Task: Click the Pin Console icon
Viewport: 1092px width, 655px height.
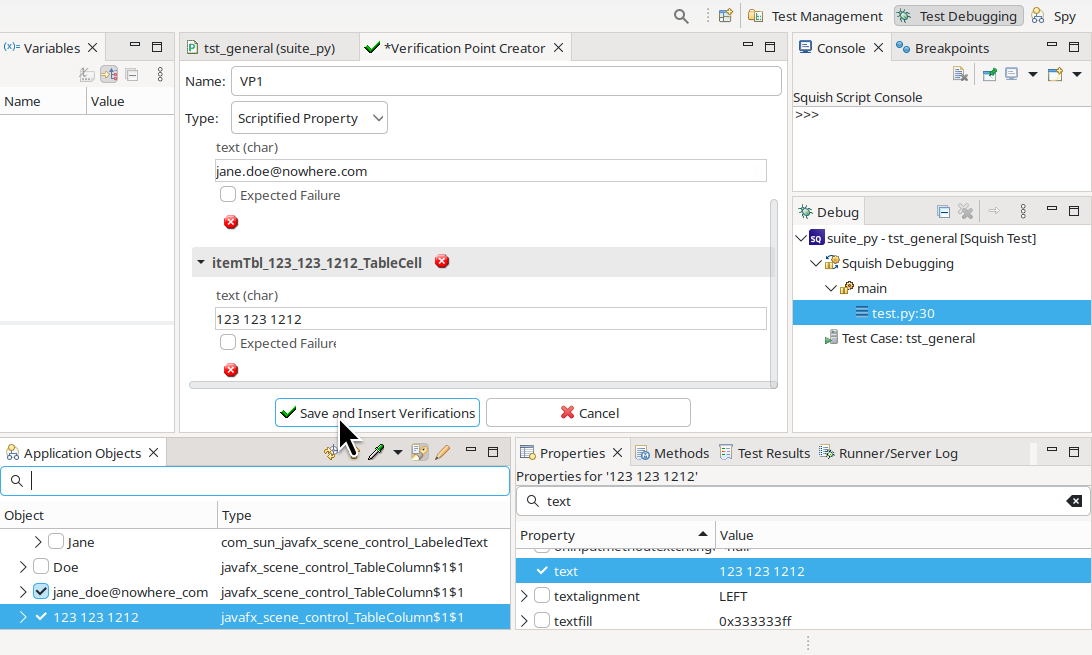Action: point(989,74)
